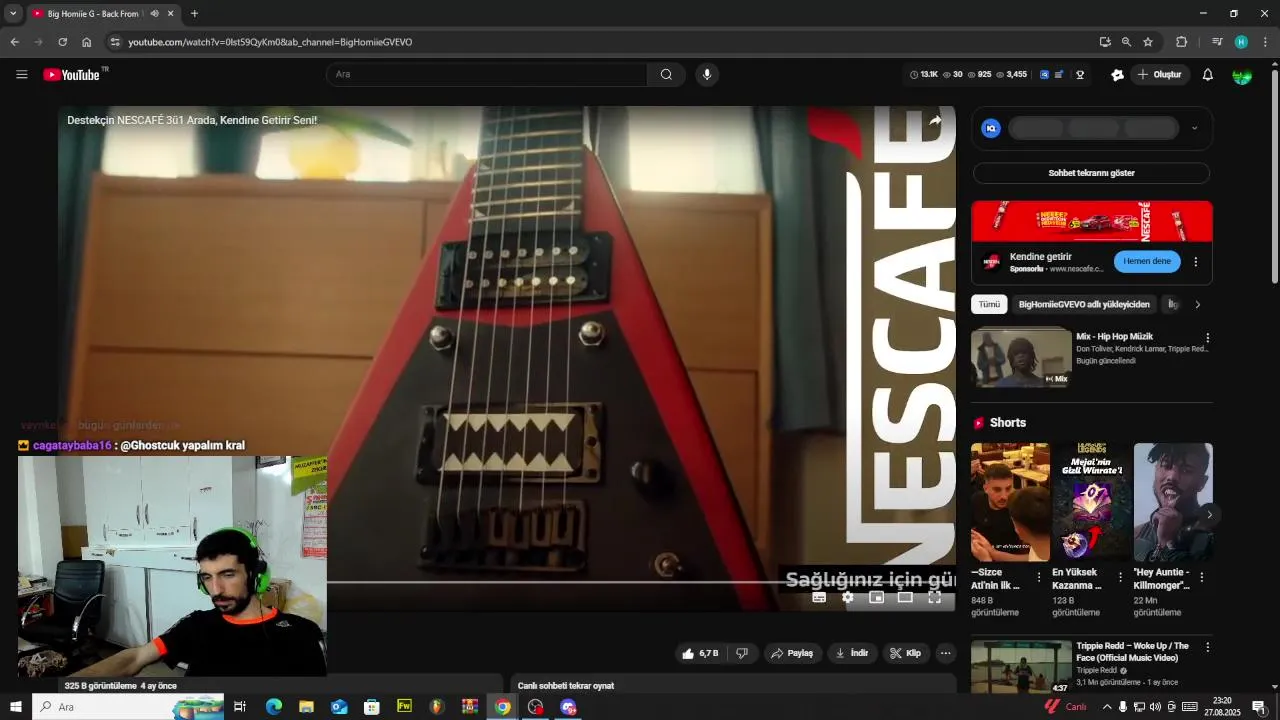Share video via arrow icon on player
Viewport: 1280px width, 720px height.
tap(935, 120)
